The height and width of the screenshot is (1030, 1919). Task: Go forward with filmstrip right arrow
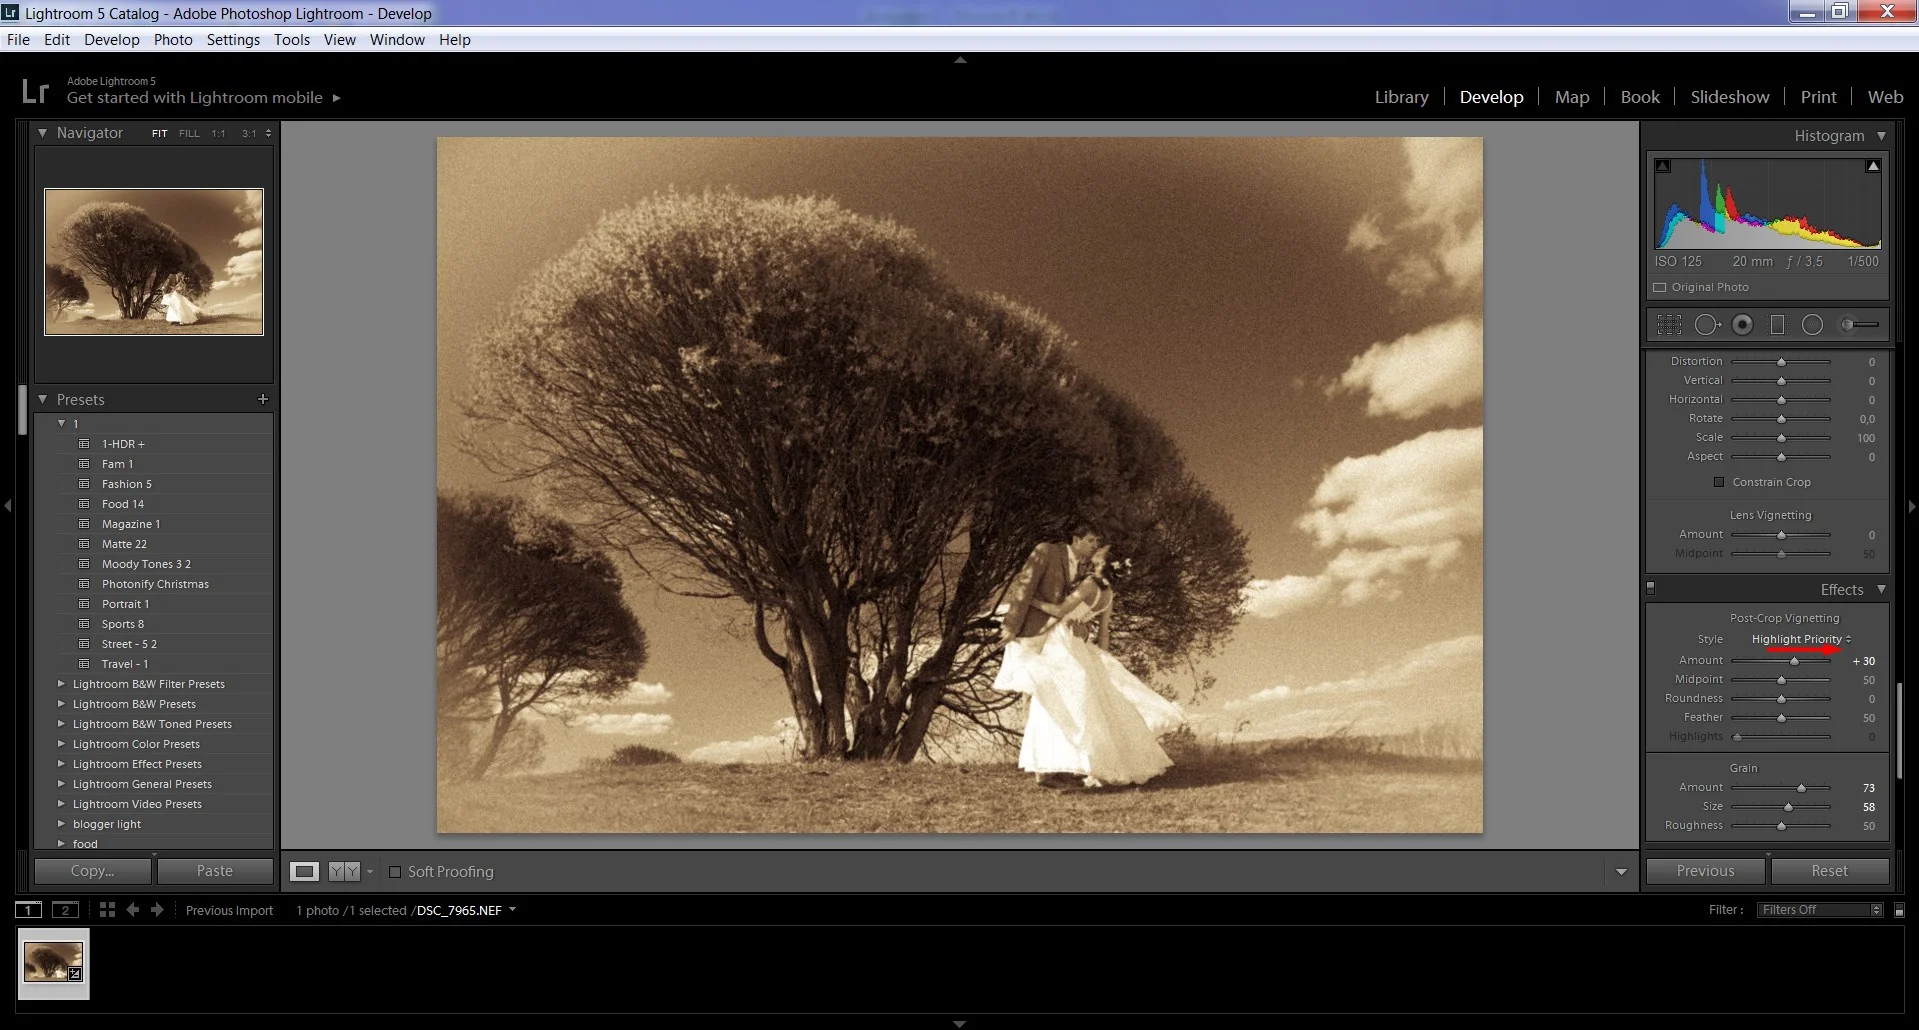[157, 909]
